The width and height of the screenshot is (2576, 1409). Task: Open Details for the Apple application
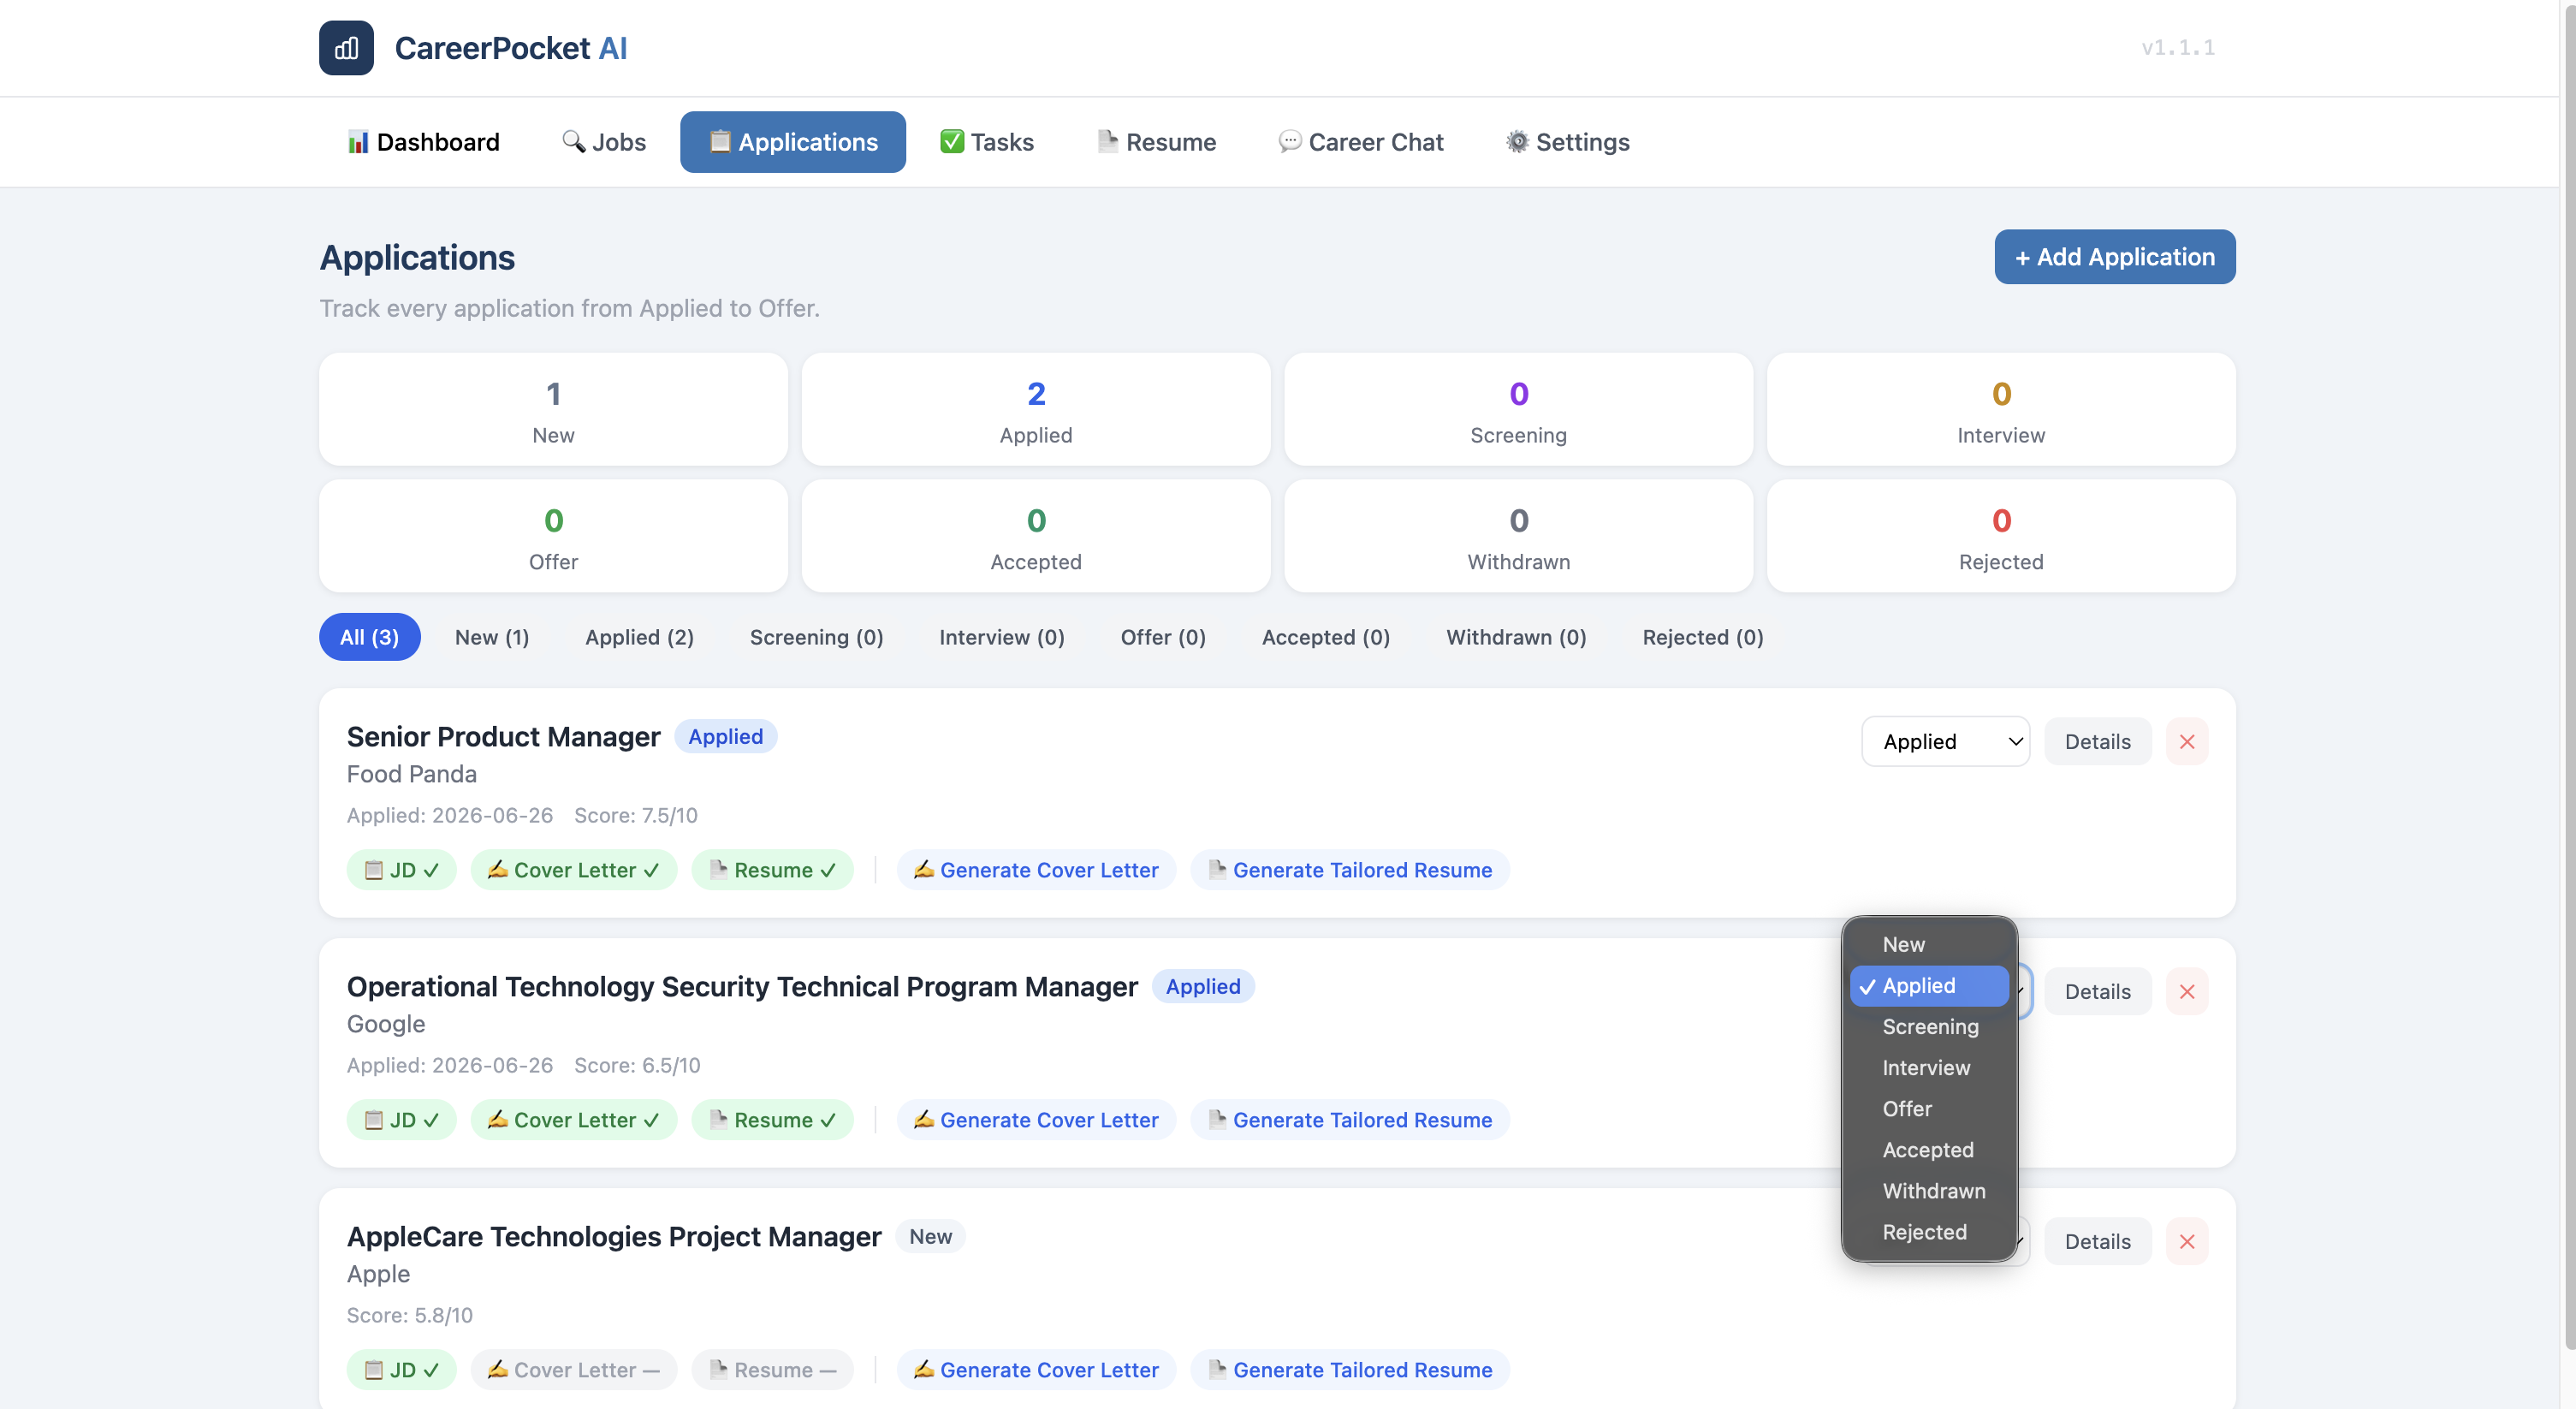(2097, 1242)
